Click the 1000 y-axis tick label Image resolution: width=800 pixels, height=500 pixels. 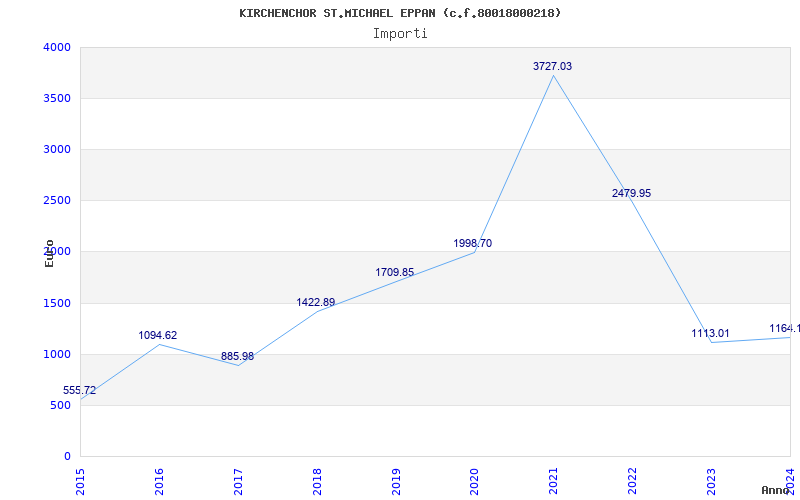pos(57,355)
